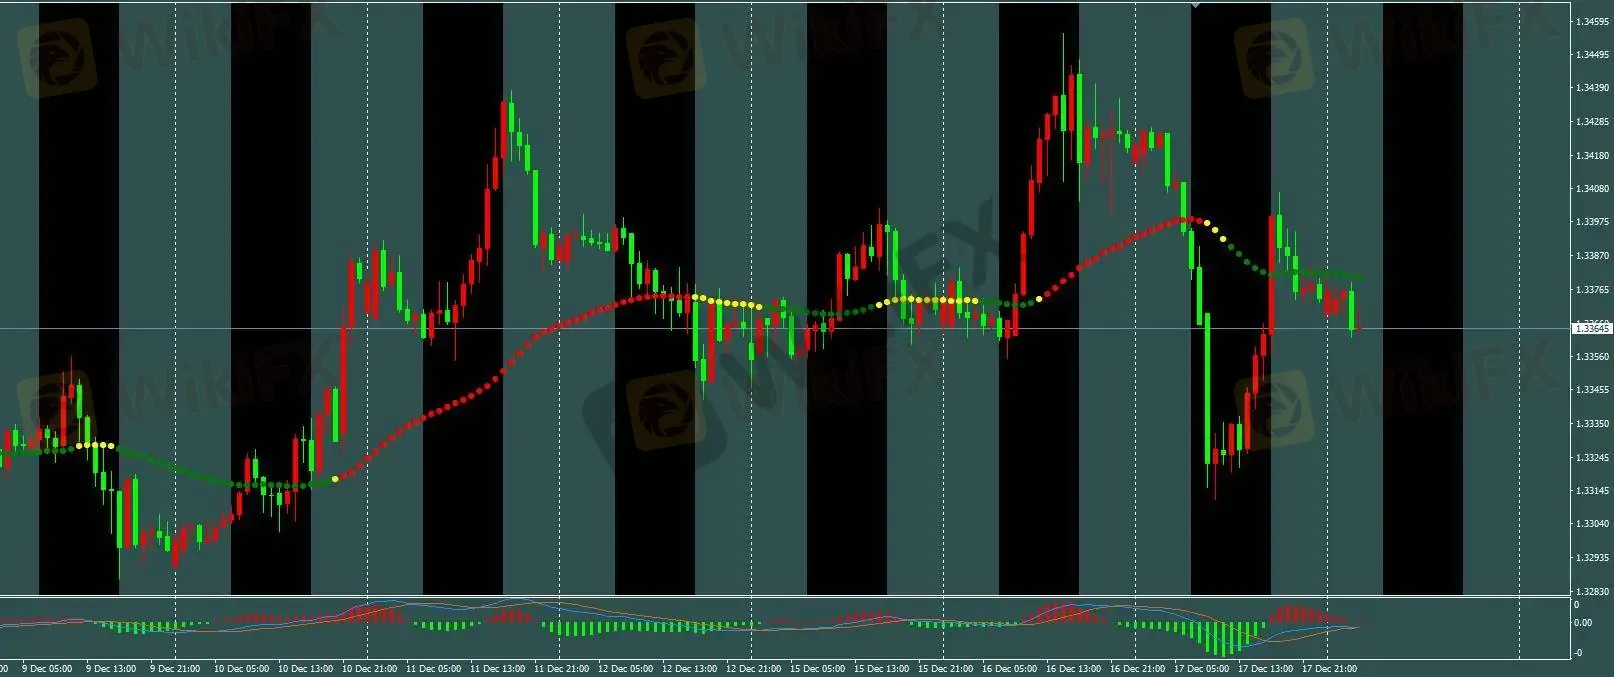Select the 17 Dec 21:00 time label

tap(1330, 668)
